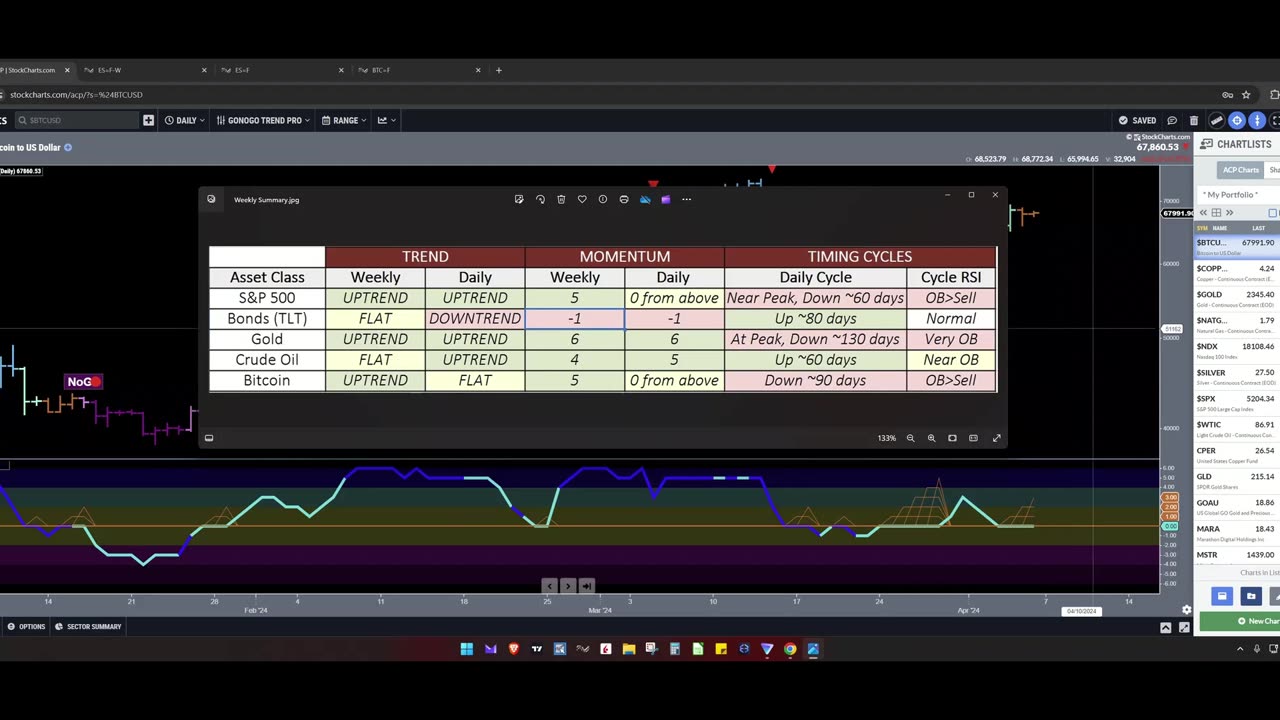
Task: Expand the photo viewer to fullscreen
Action: pyautogui.click(x=996, y=438)
